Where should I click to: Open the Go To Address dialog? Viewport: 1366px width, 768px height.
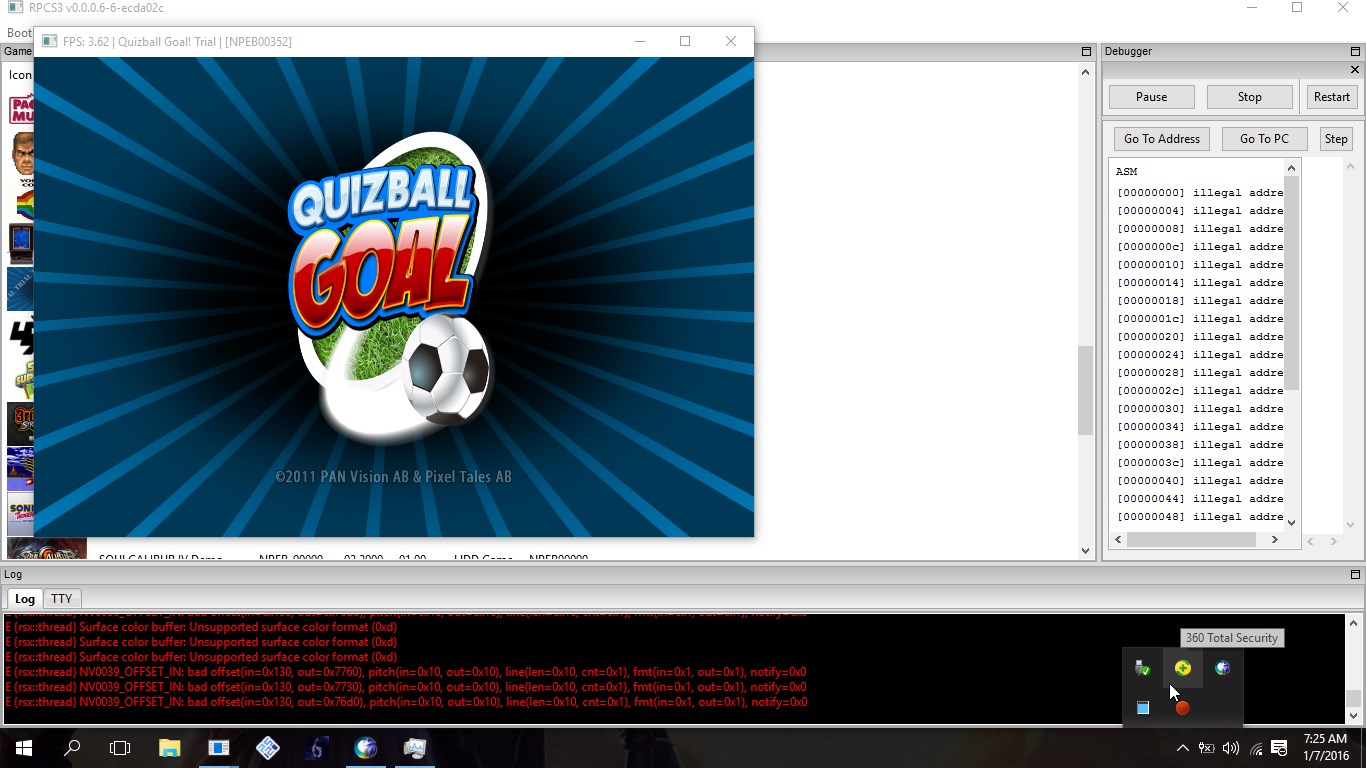(x=1161, y=139)
